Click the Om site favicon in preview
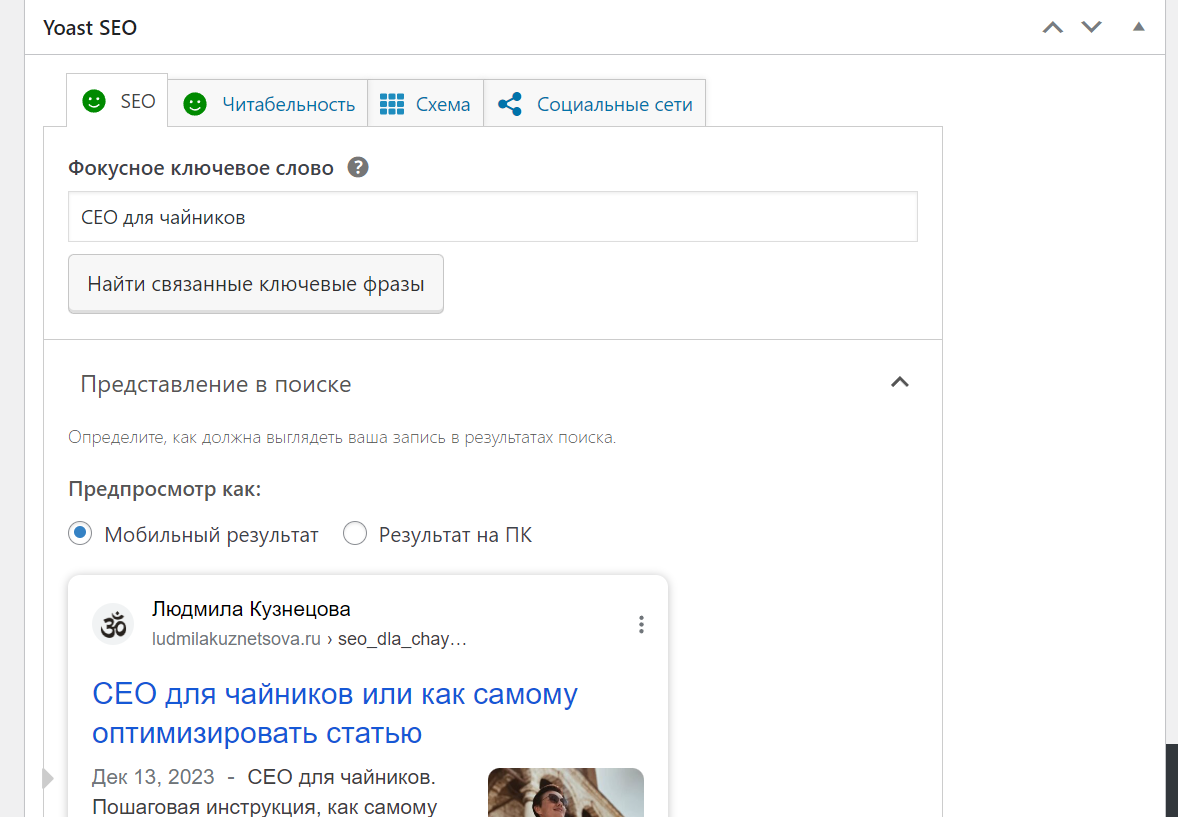The height and width of the screenshot is (817, 1178). pyautogui.click(x=113, y=624)
